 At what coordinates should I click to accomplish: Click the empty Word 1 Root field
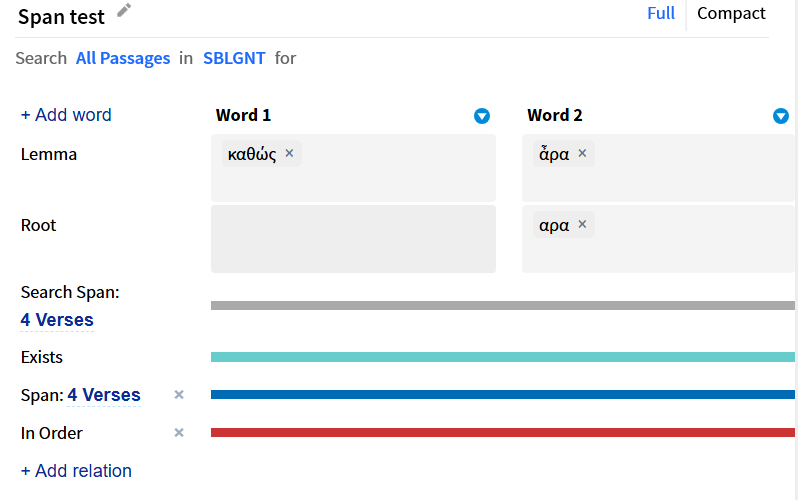353,239
